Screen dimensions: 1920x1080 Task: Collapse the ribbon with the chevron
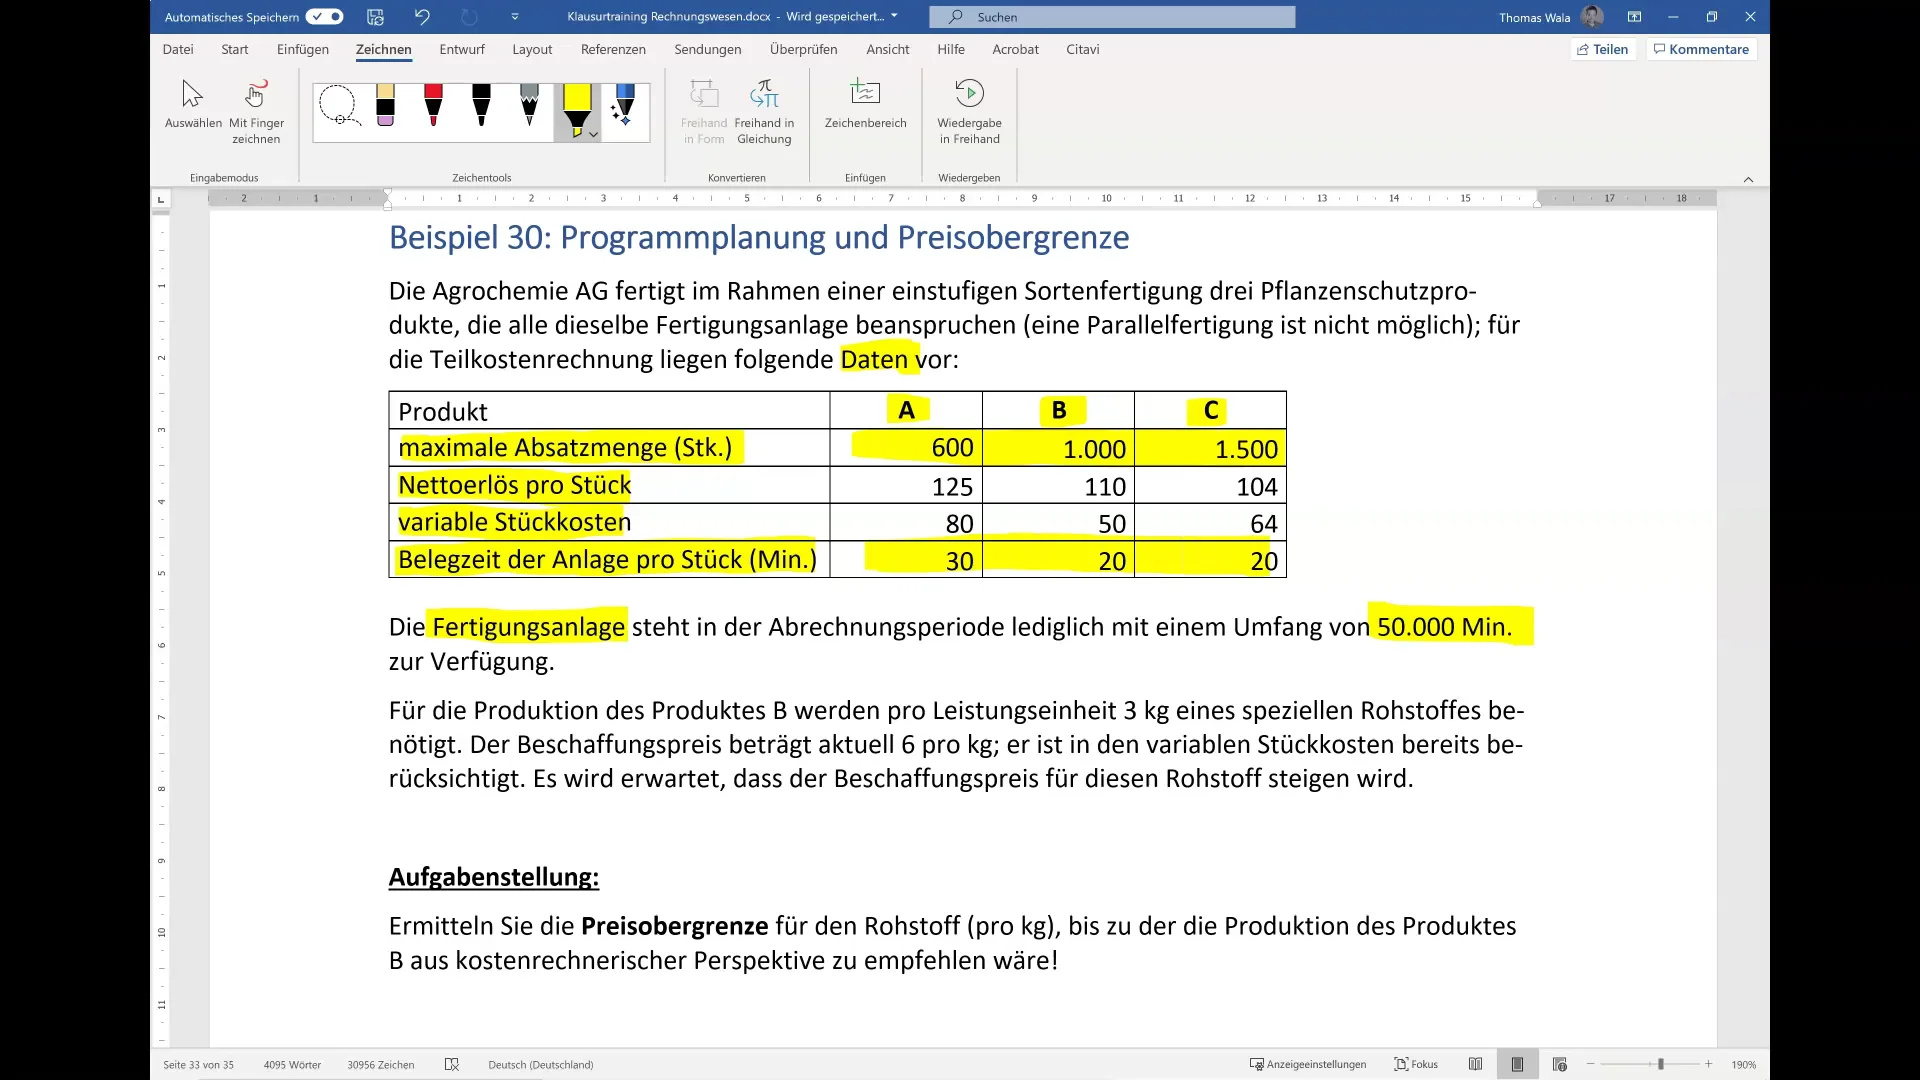click(1748, 179)
